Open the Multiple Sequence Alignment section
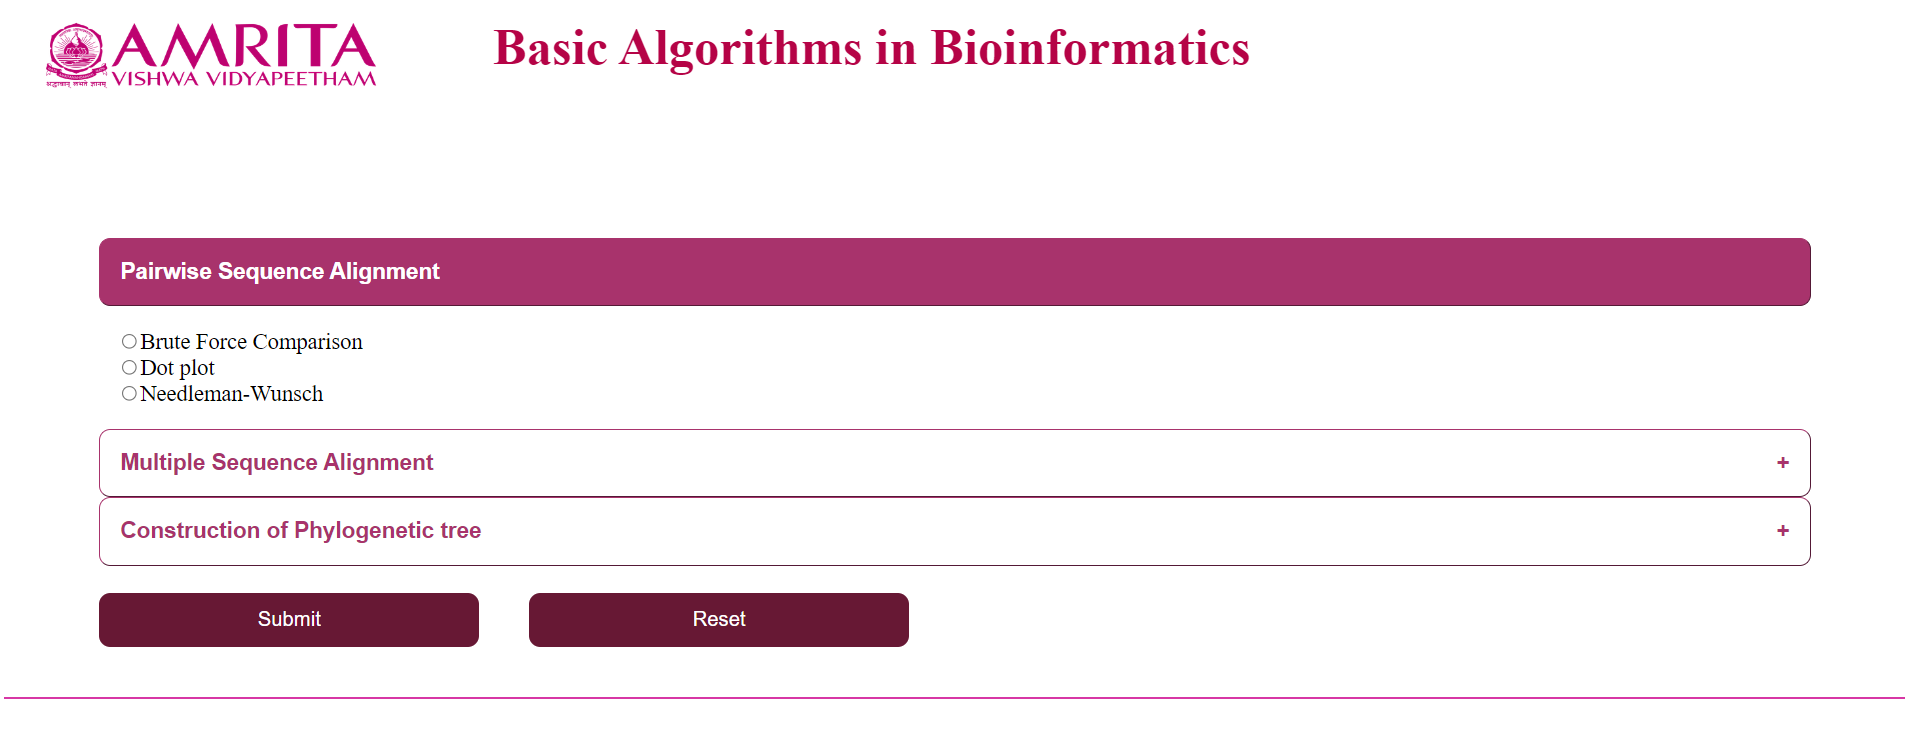The width and height of the screenshot is (1905, 735). click(x=954, y=463)
